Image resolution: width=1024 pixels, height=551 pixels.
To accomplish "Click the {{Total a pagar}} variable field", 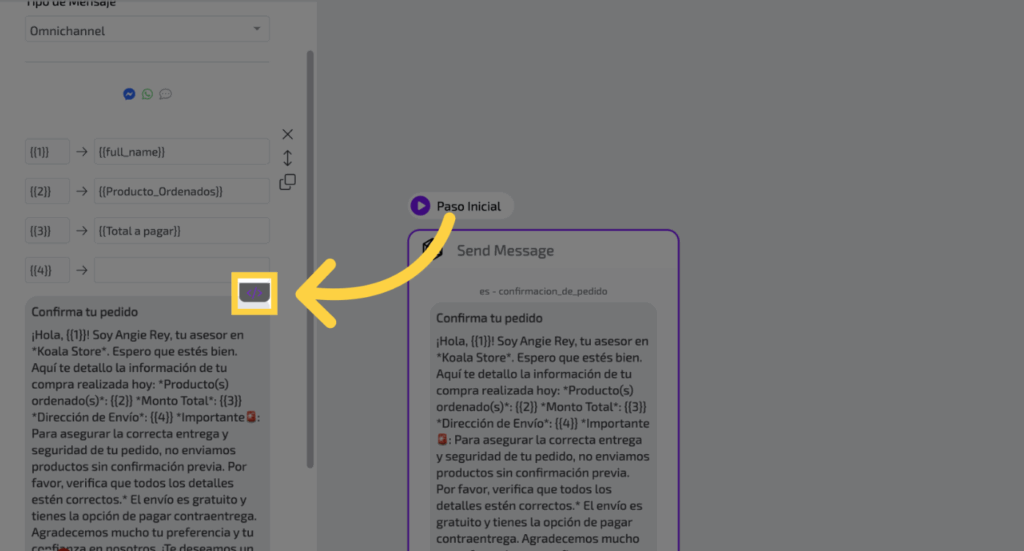I will [181, 231].
